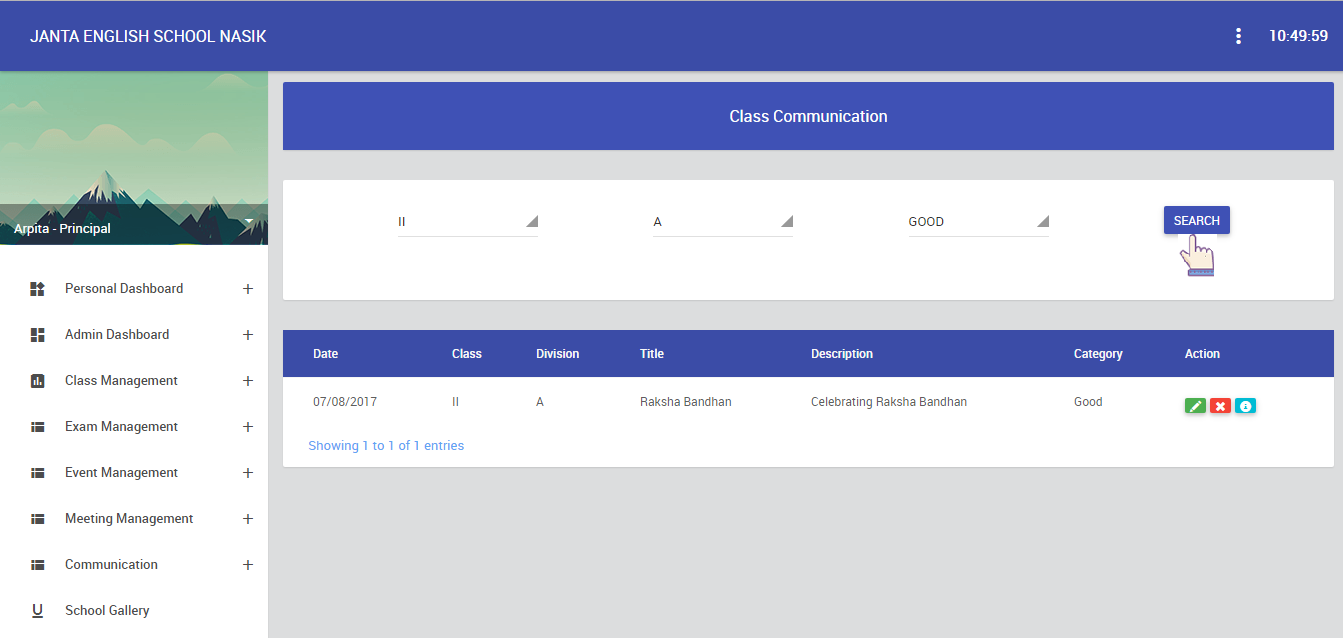Click the green edit icon for Raksha Bandhan
The image size is (1343, 638).
(1195, 406)
